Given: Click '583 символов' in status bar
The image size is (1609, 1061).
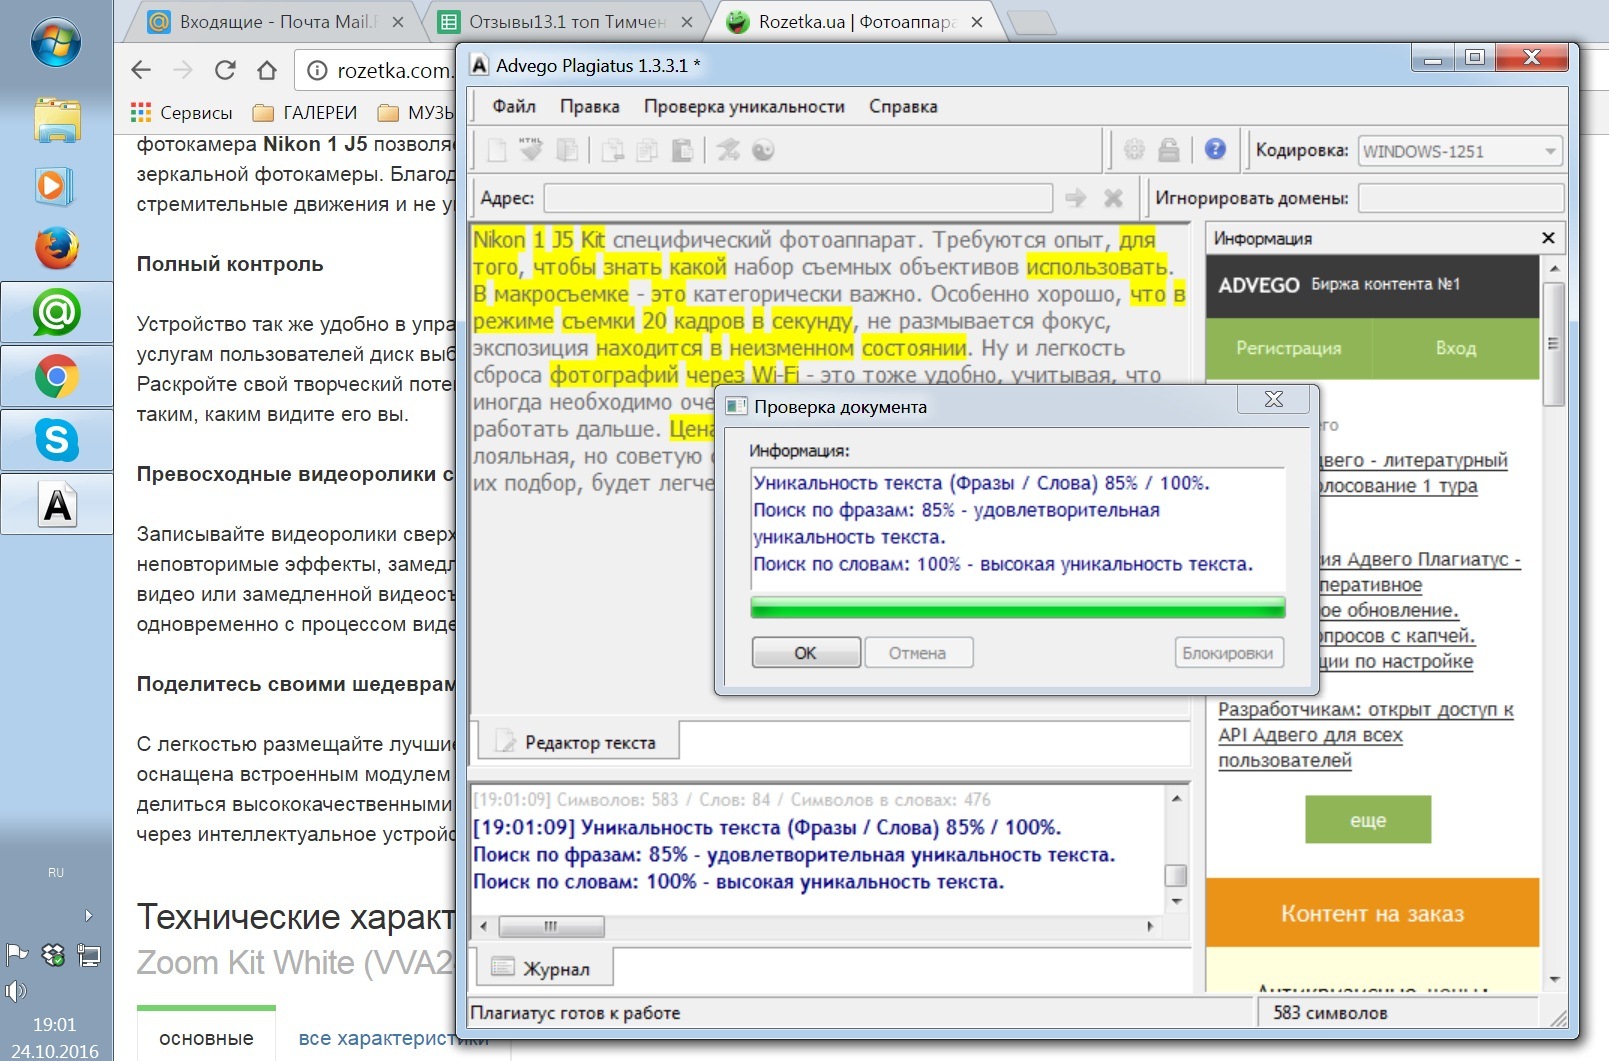Looking at the screenshot, I should click(x=1330, y=1012).
